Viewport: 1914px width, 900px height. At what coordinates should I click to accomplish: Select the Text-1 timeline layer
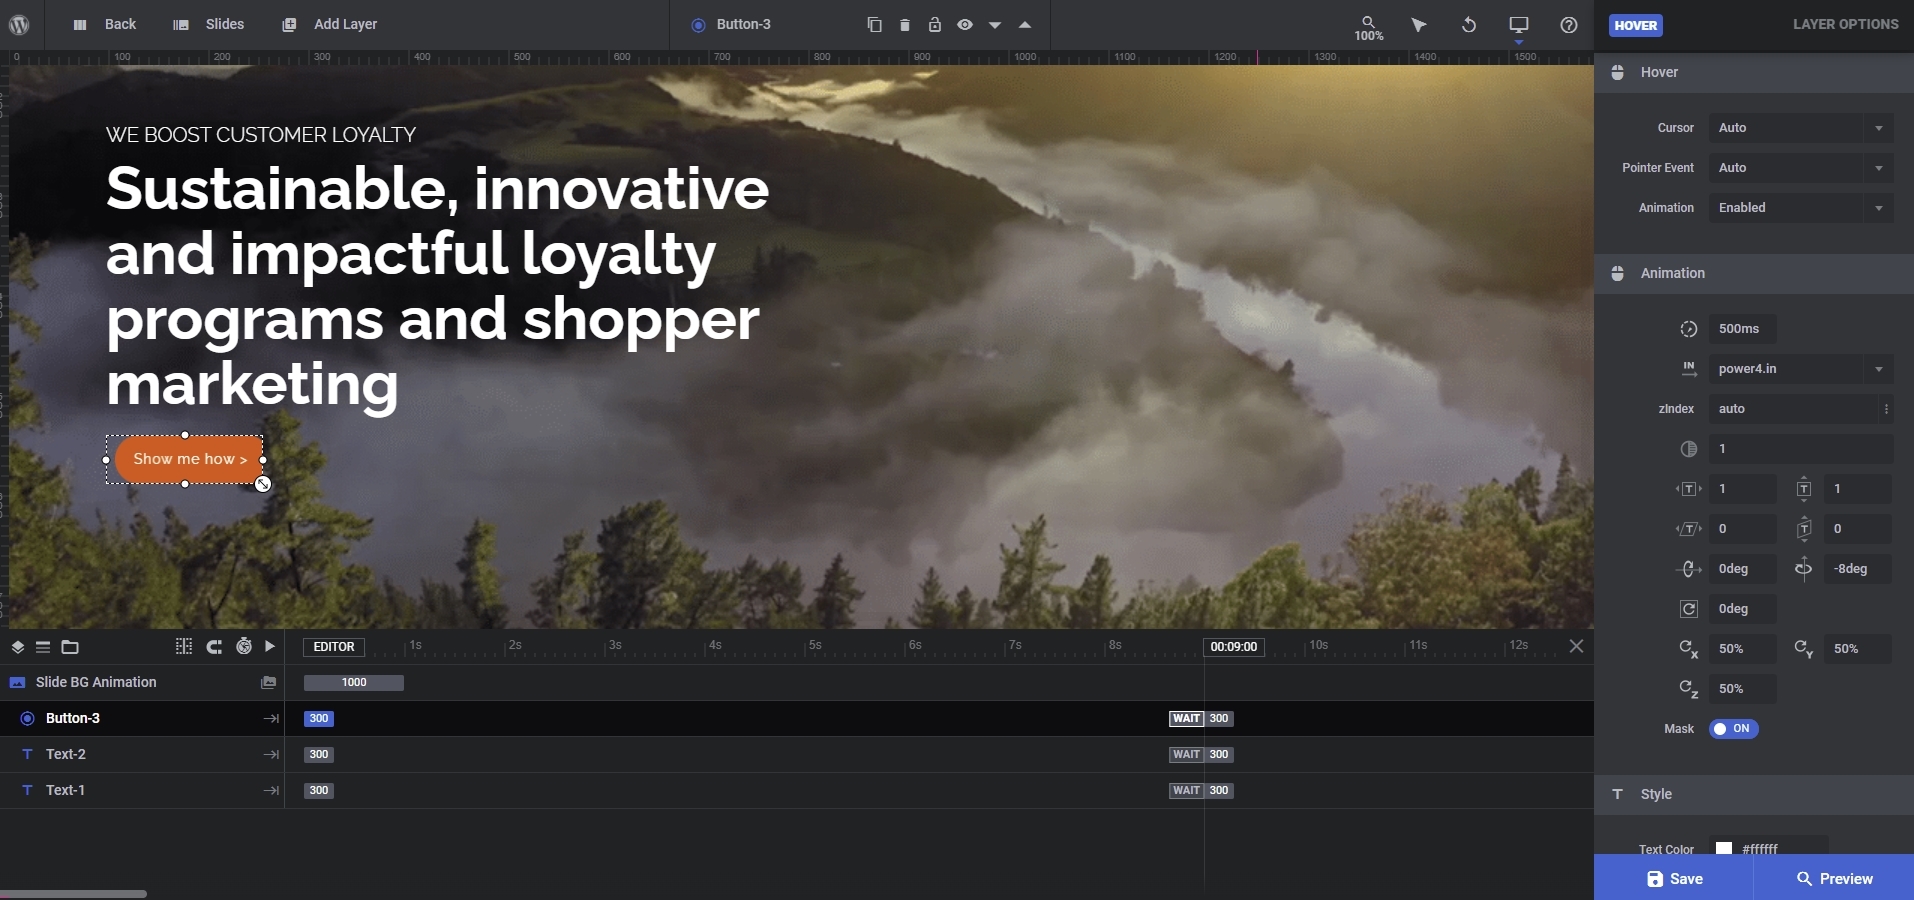coord(142,791)
